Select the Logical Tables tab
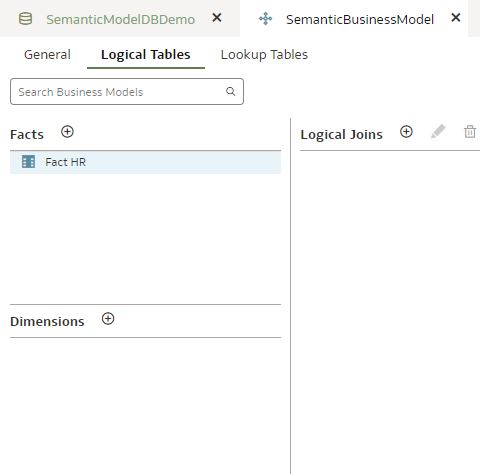This screenshot has height=474, width=480. [146, 54]
